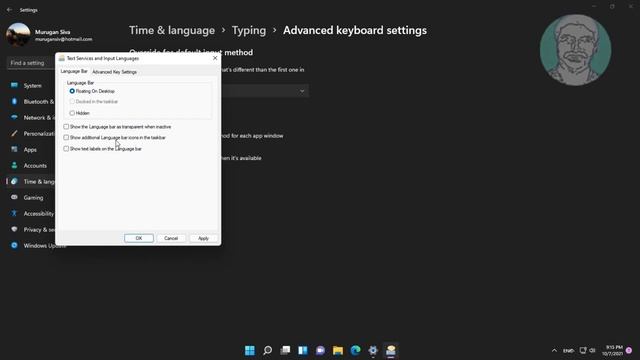The image size is (640, 360).
Task: Open the Windows Update sidebar icon
Action: coord(14,245)
